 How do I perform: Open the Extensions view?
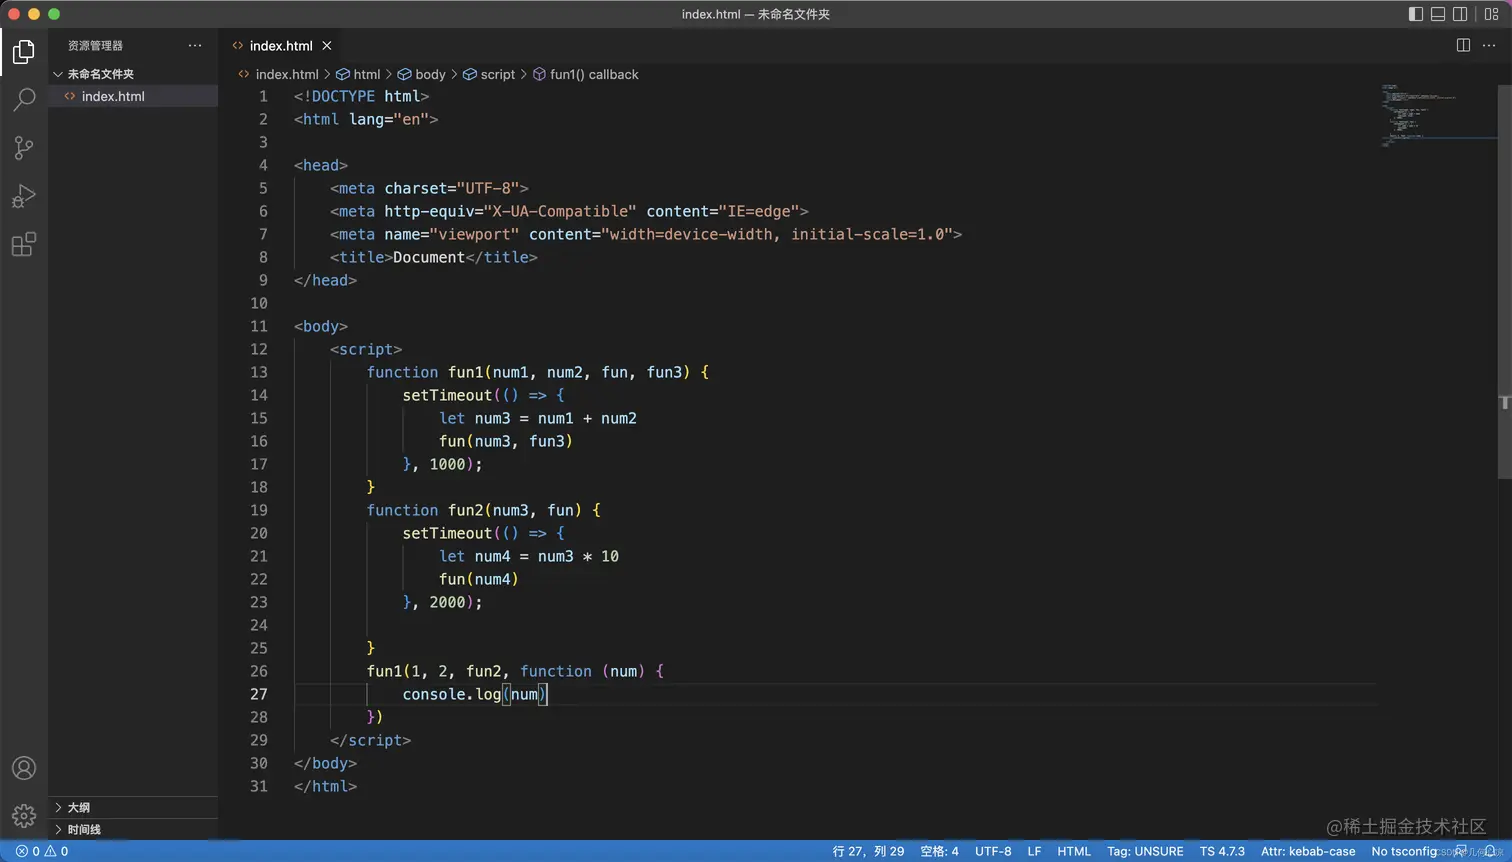(24, 244)
